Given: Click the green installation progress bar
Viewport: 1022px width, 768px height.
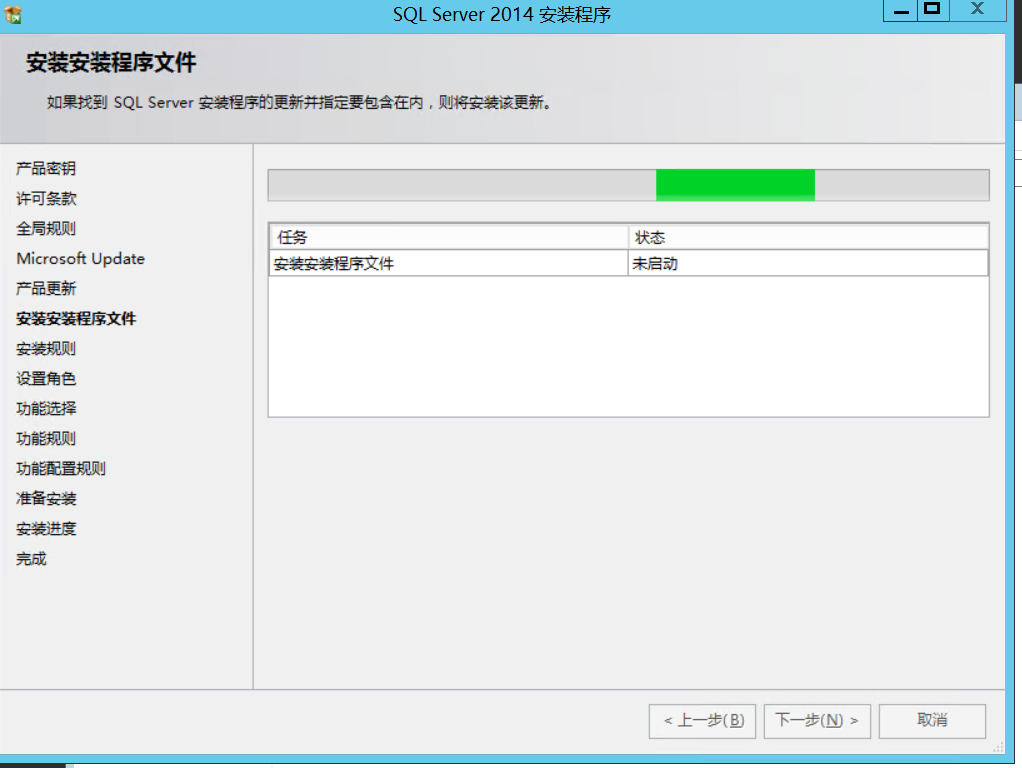Looking at the screenshot, I should (628, 185).
